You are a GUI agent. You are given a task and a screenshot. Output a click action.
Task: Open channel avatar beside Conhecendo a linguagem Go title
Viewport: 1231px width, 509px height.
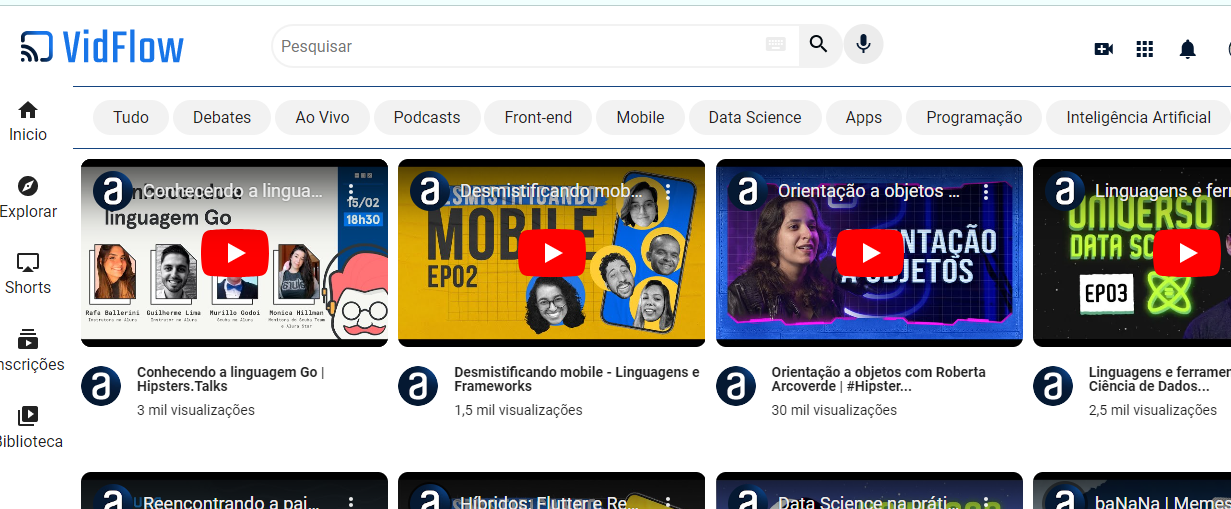(x=101, y=386)
